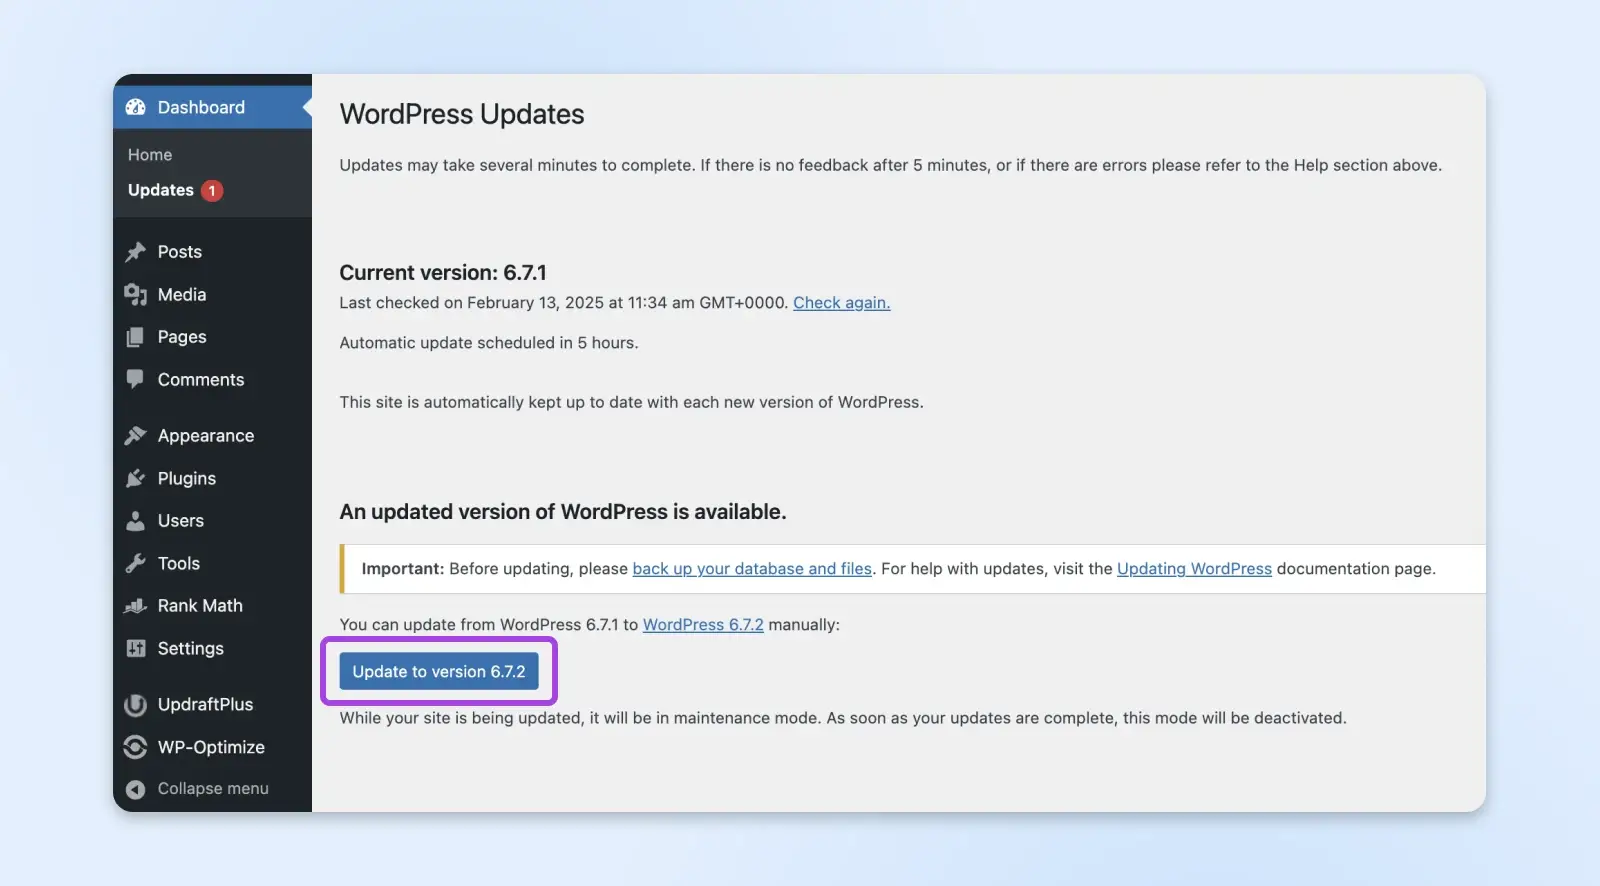Open the Home submenu item

pos(150,155)
